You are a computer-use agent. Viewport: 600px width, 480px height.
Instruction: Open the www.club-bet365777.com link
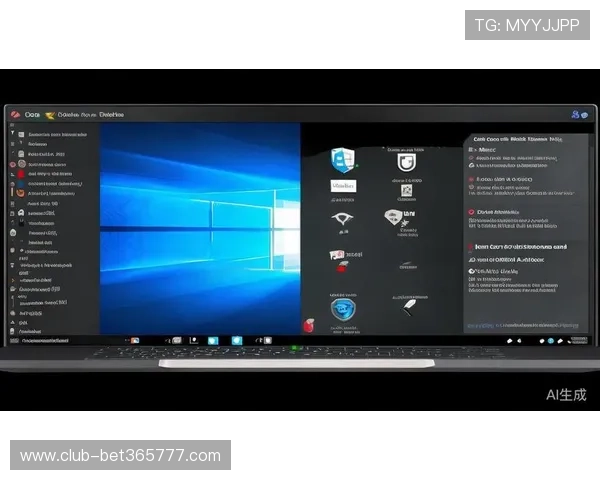click(120, 456)
